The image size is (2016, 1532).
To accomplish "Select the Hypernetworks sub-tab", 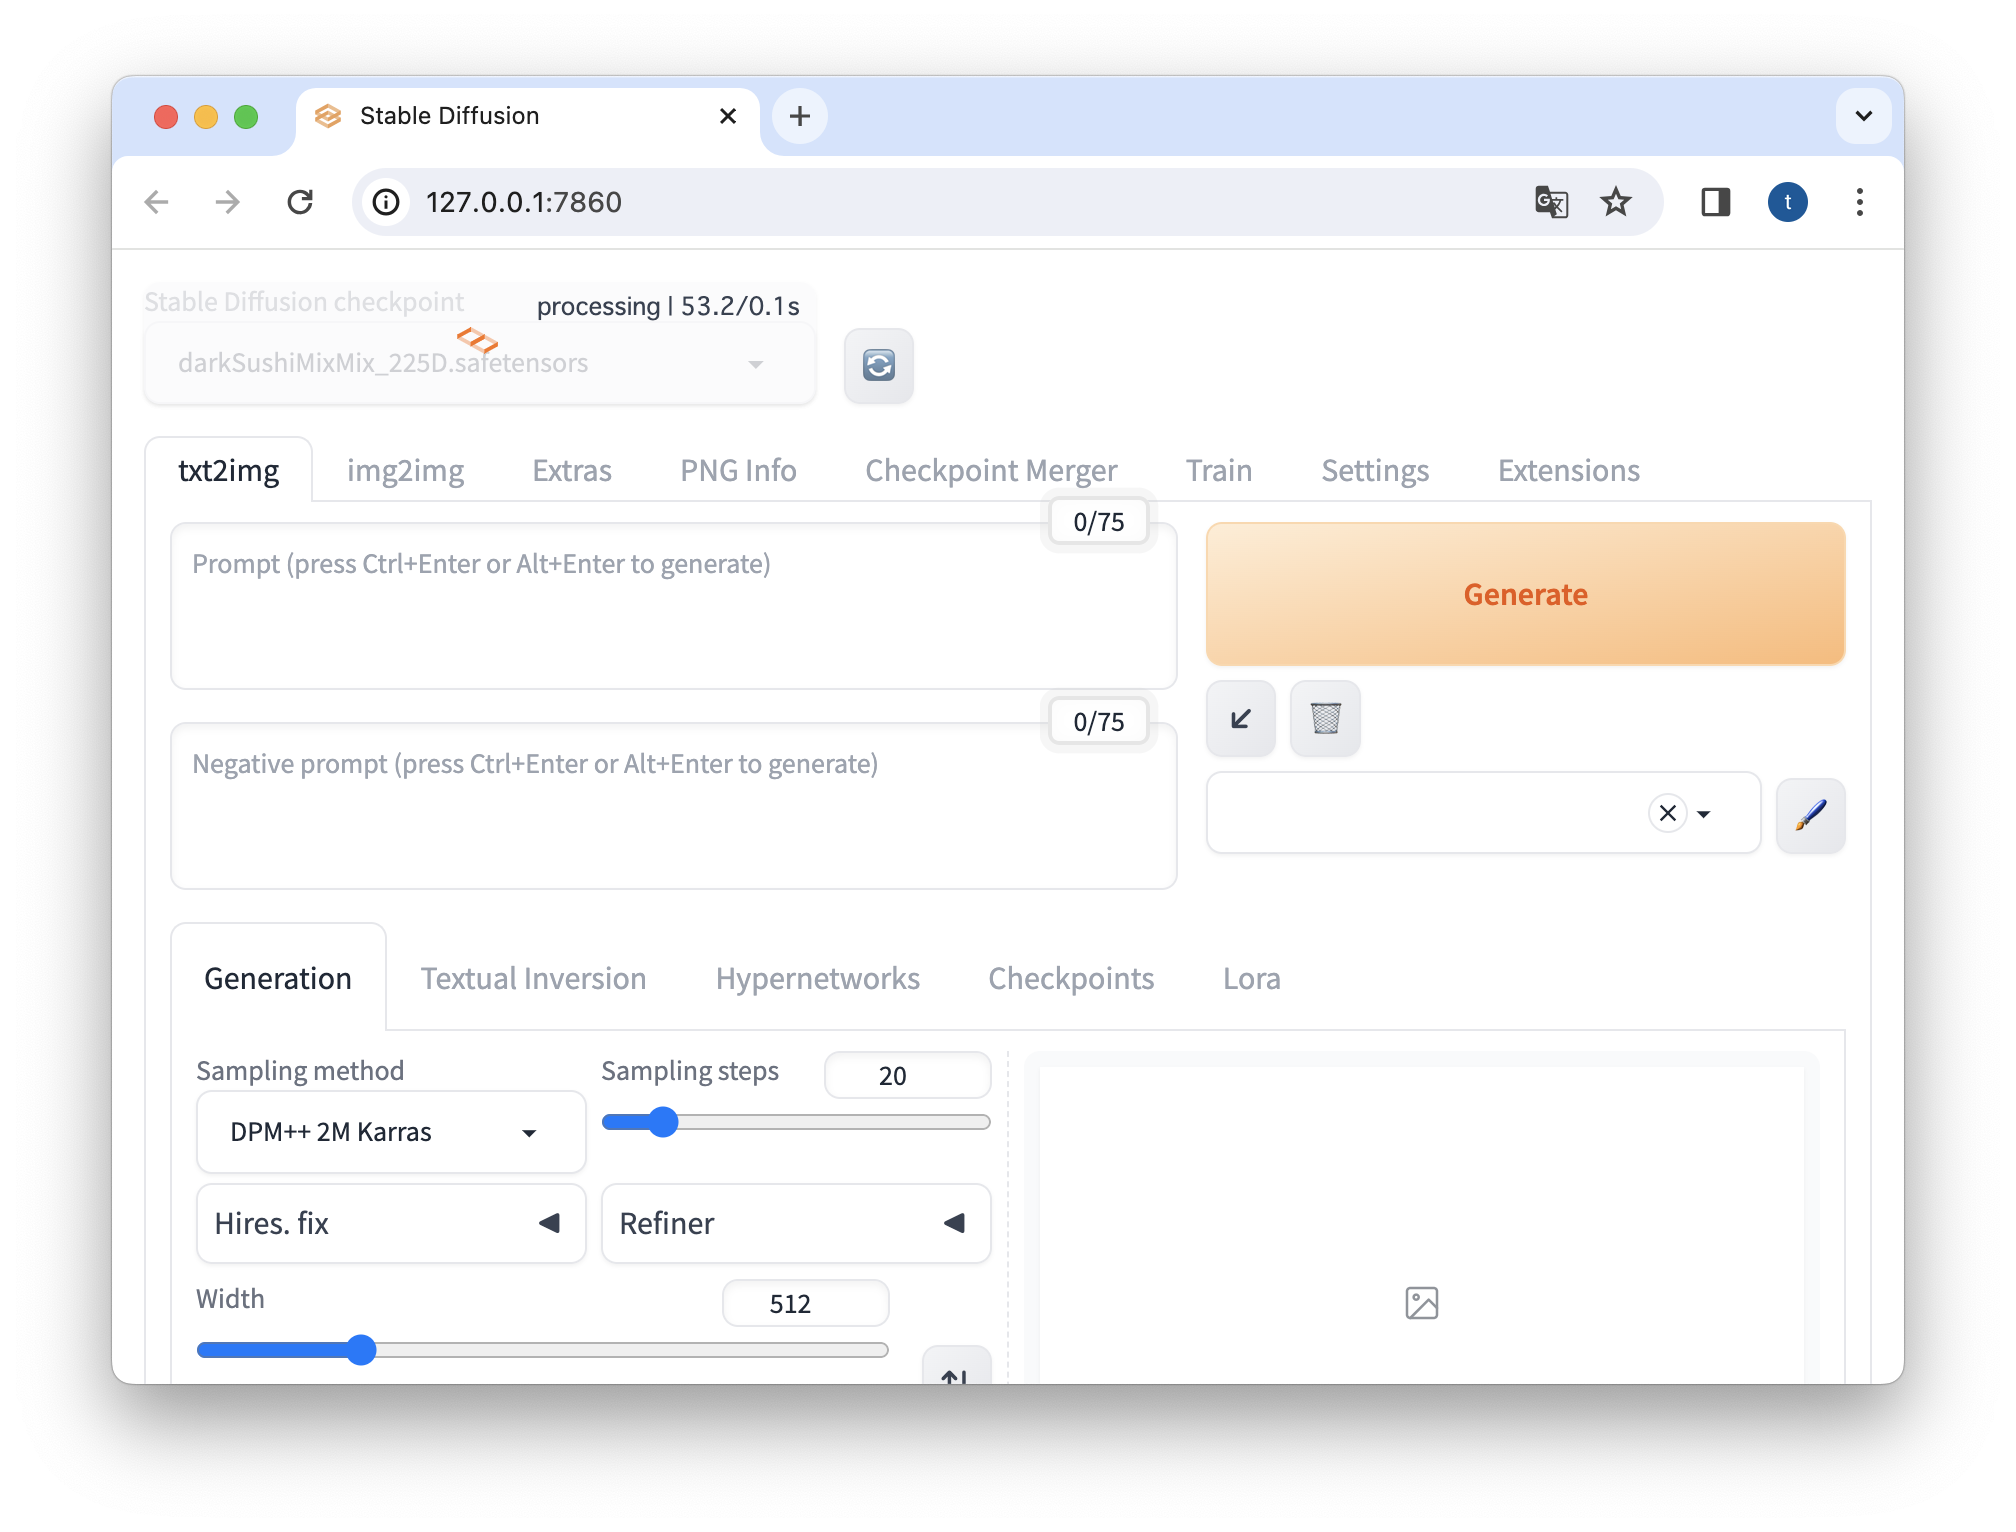I will 817,978.
